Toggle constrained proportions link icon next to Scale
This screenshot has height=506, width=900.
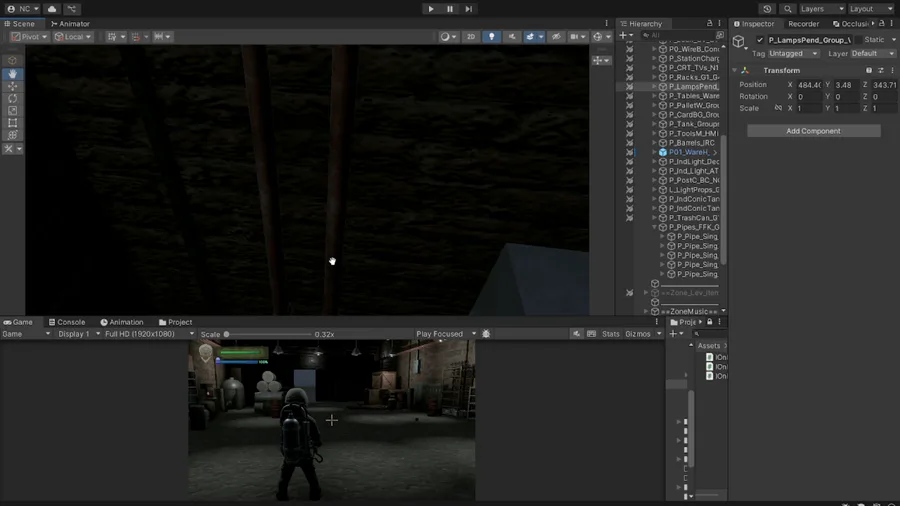(778, 108)
